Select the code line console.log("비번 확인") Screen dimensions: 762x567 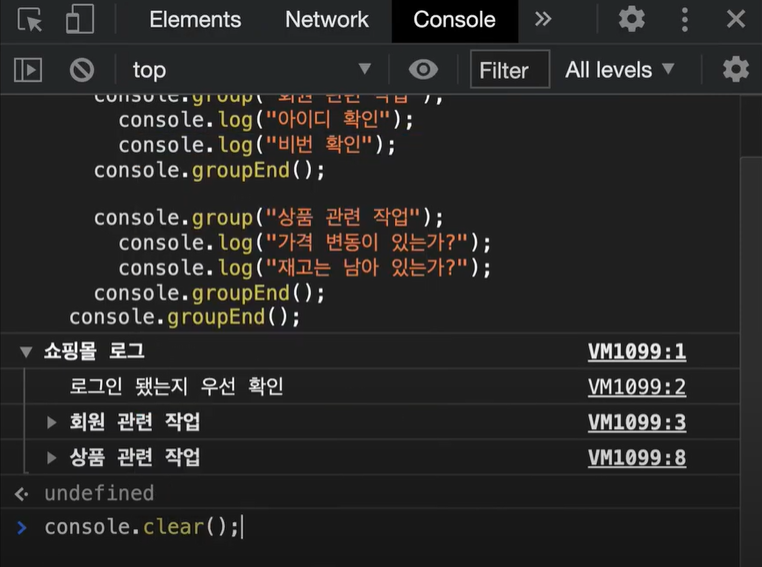[257, 145]
